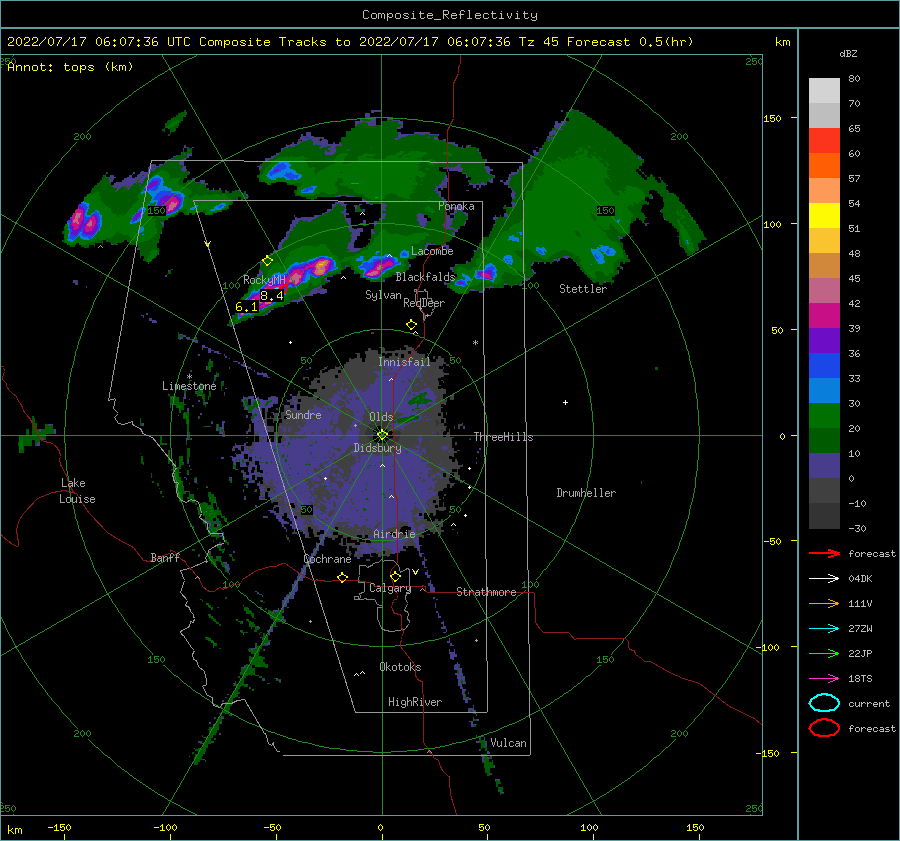Click the radar site marker at map center

382,435
